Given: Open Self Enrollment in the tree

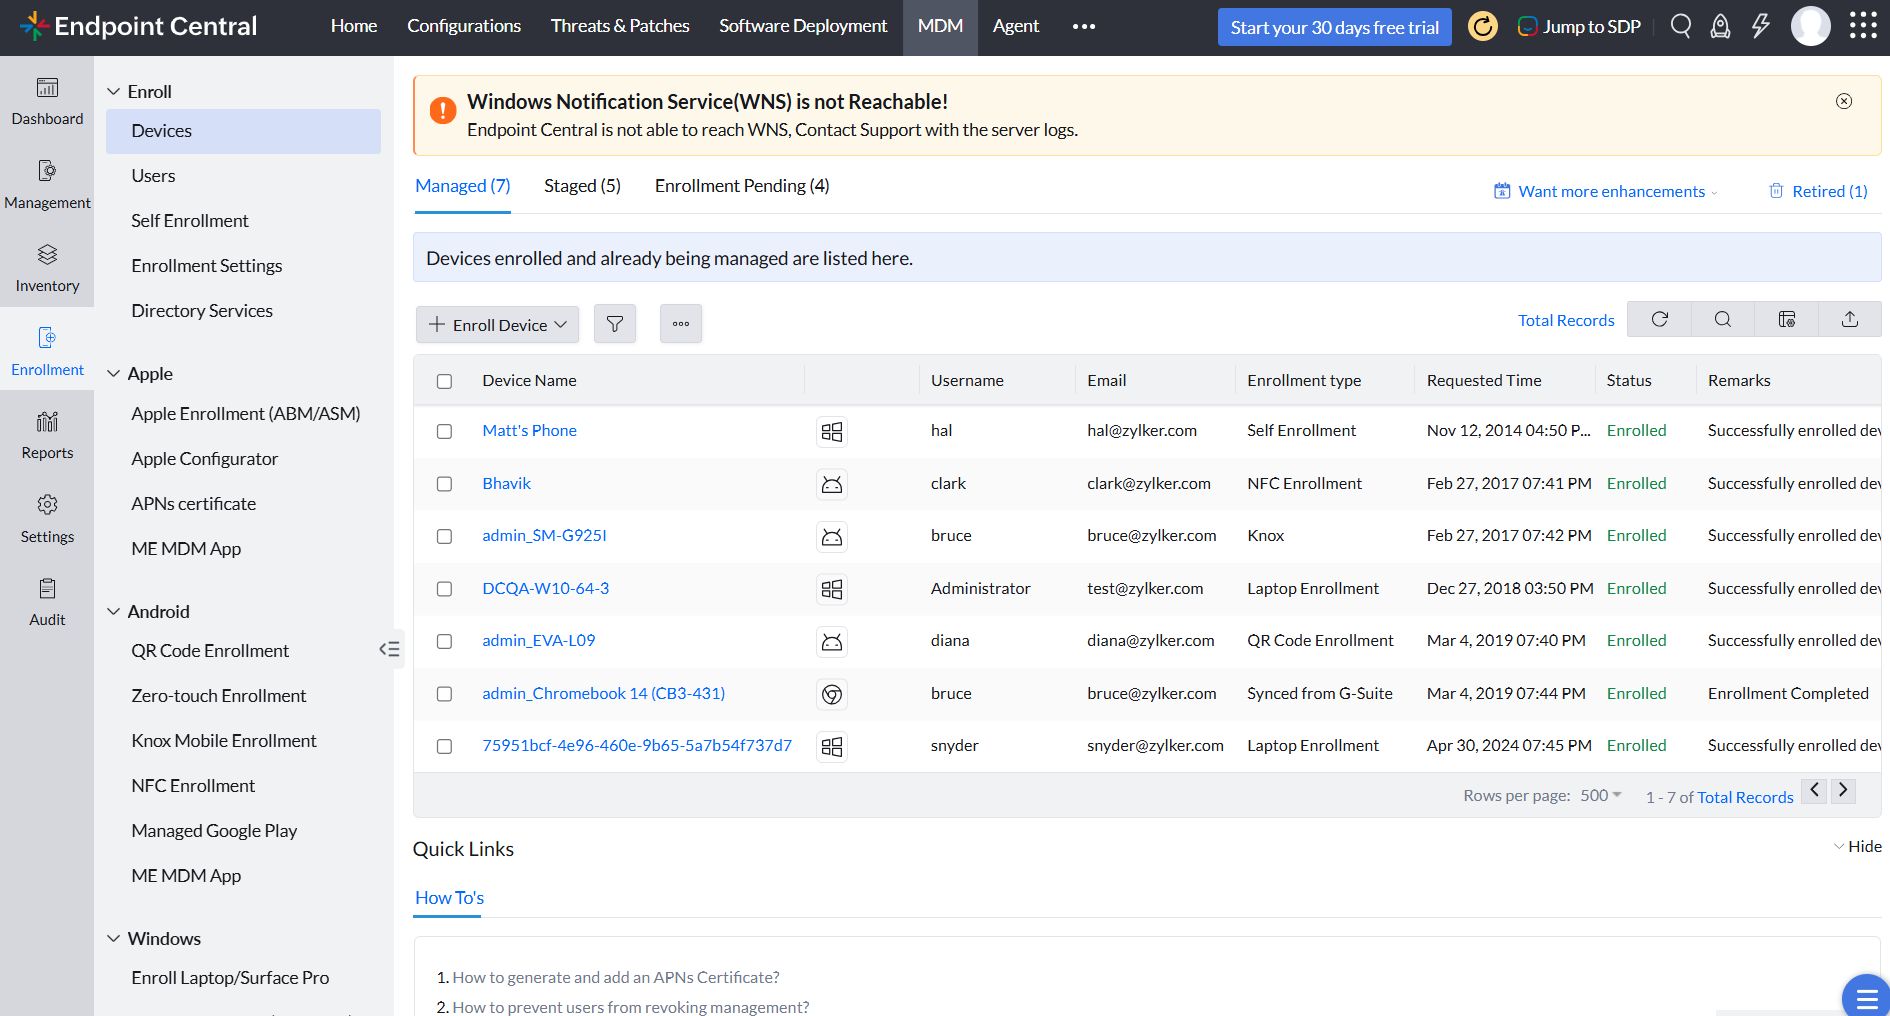Looking at the screenshot, I should [x=190, y=221].
